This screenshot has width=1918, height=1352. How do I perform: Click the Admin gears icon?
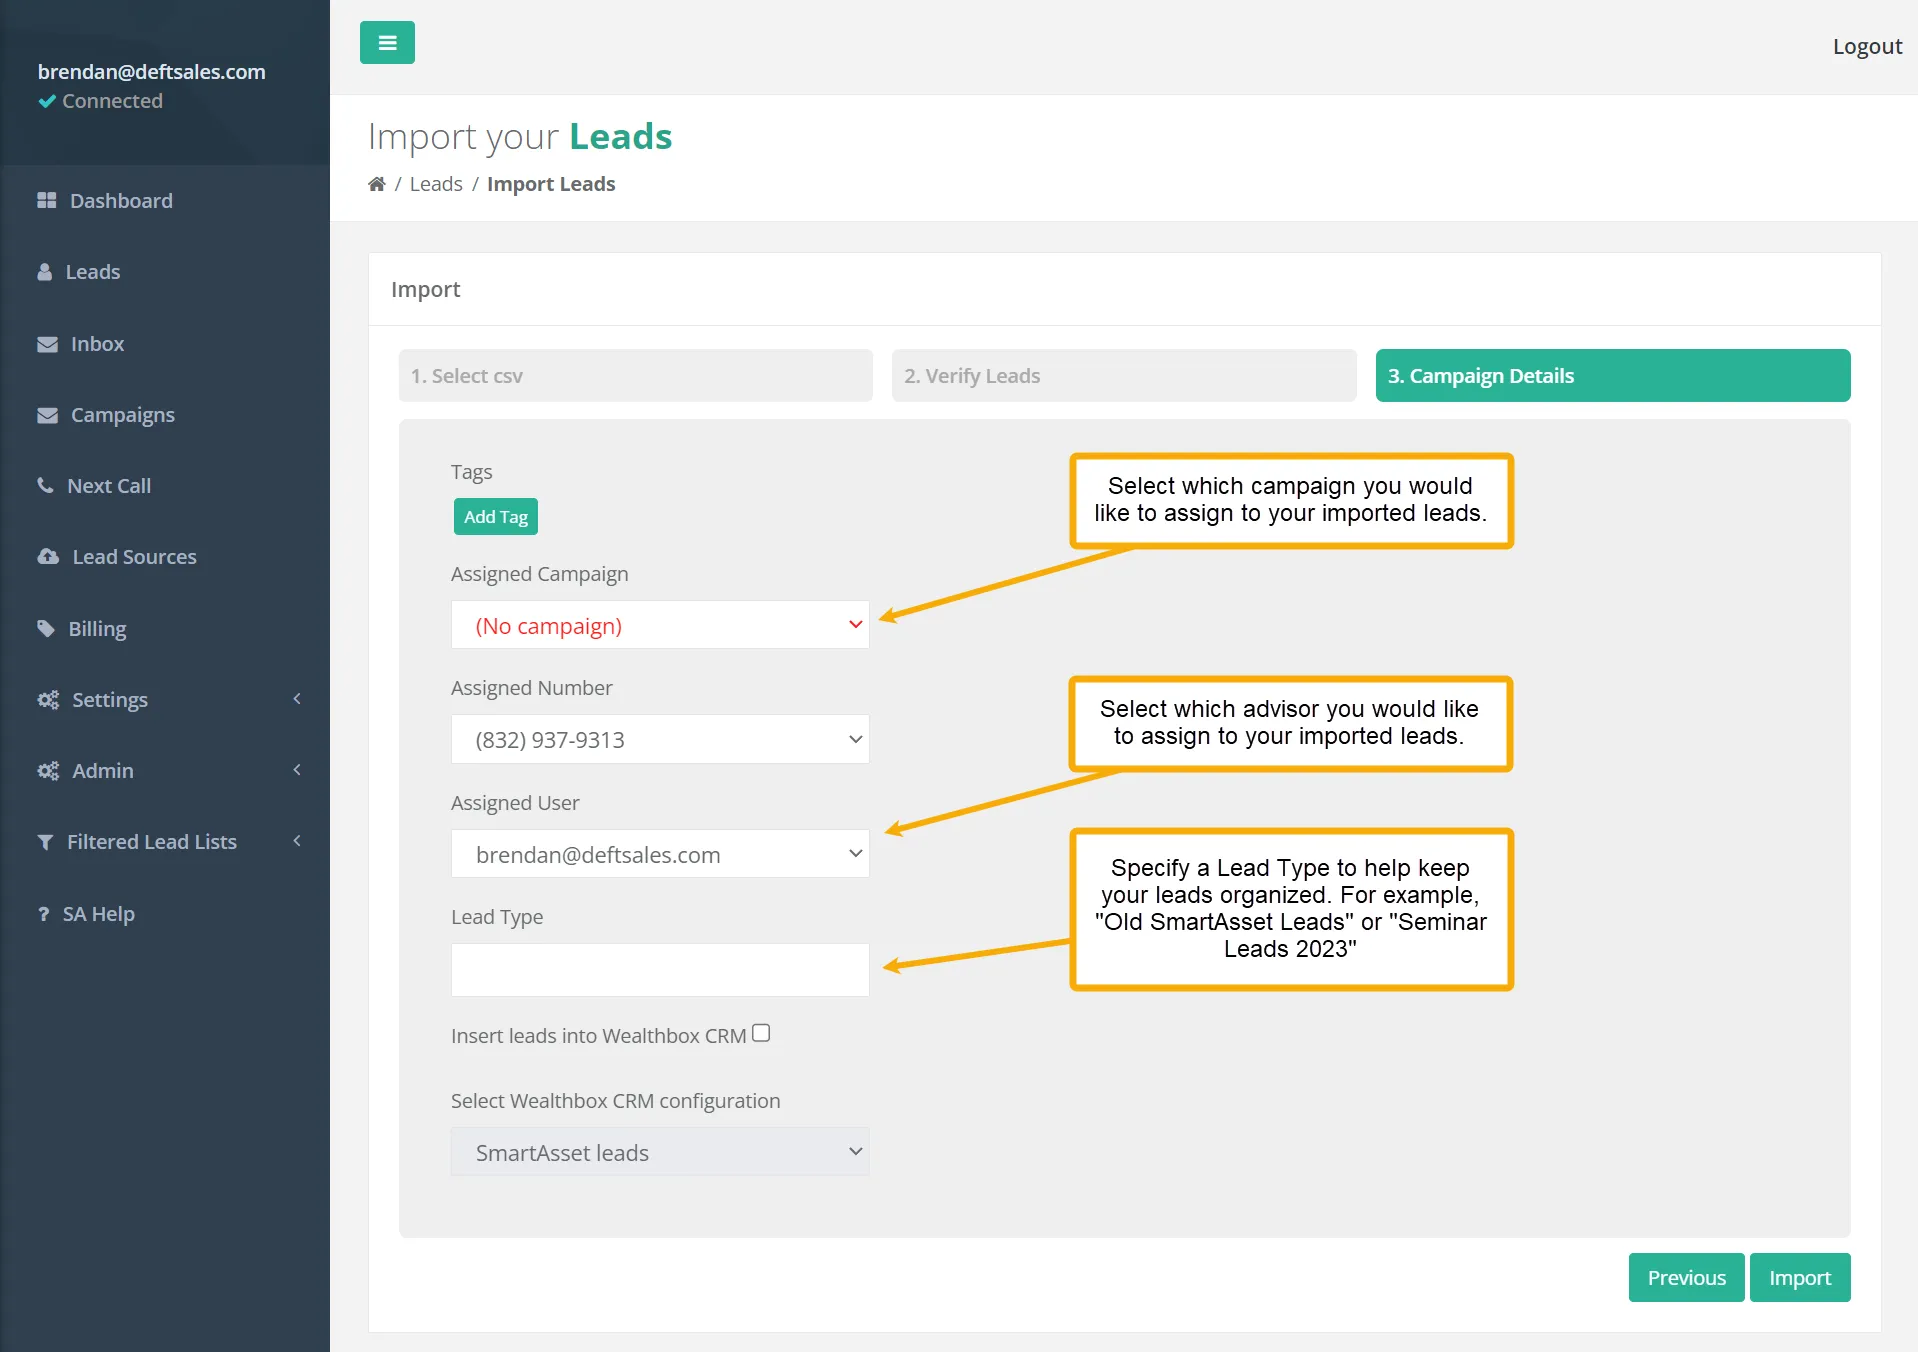[x=48, y=771]
